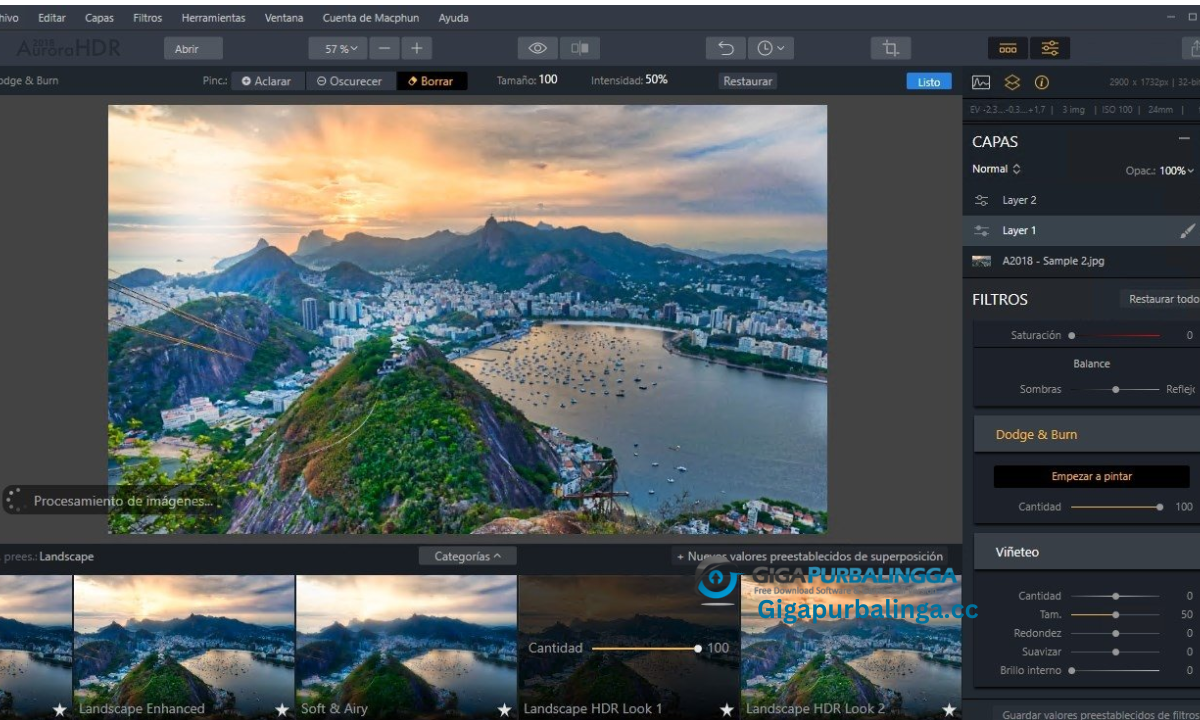
Task: Open the Filtros menu
Action: coord(148,18)
